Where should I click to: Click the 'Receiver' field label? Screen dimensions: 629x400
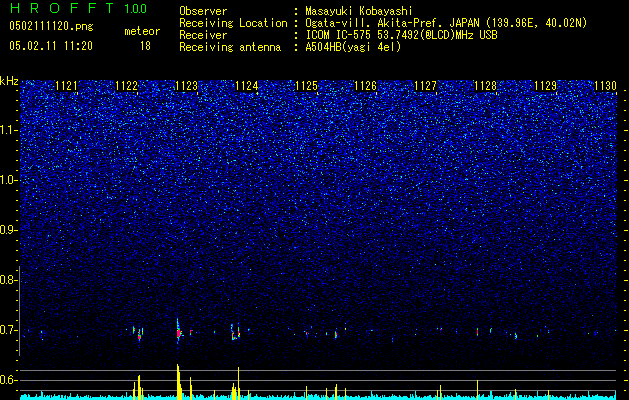(x=203, y=35)
